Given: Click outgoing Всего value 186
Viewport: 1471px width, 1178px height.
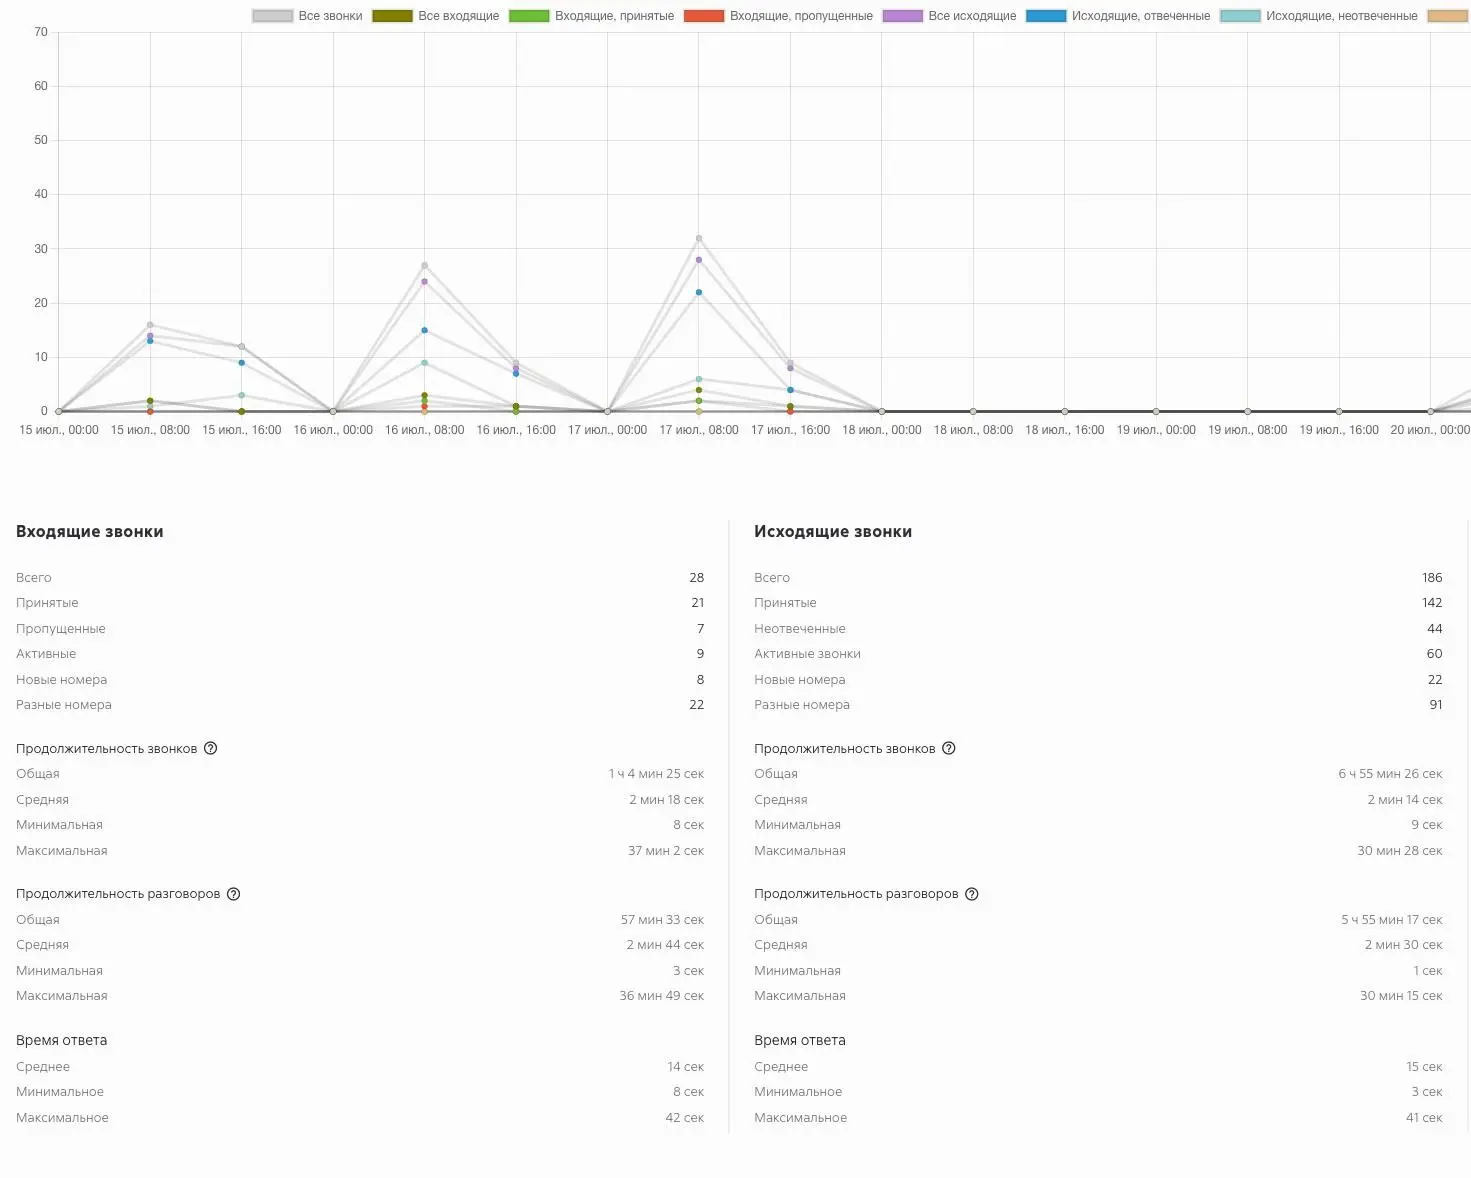Looking at the screenshot, I should click(1432, 578).
